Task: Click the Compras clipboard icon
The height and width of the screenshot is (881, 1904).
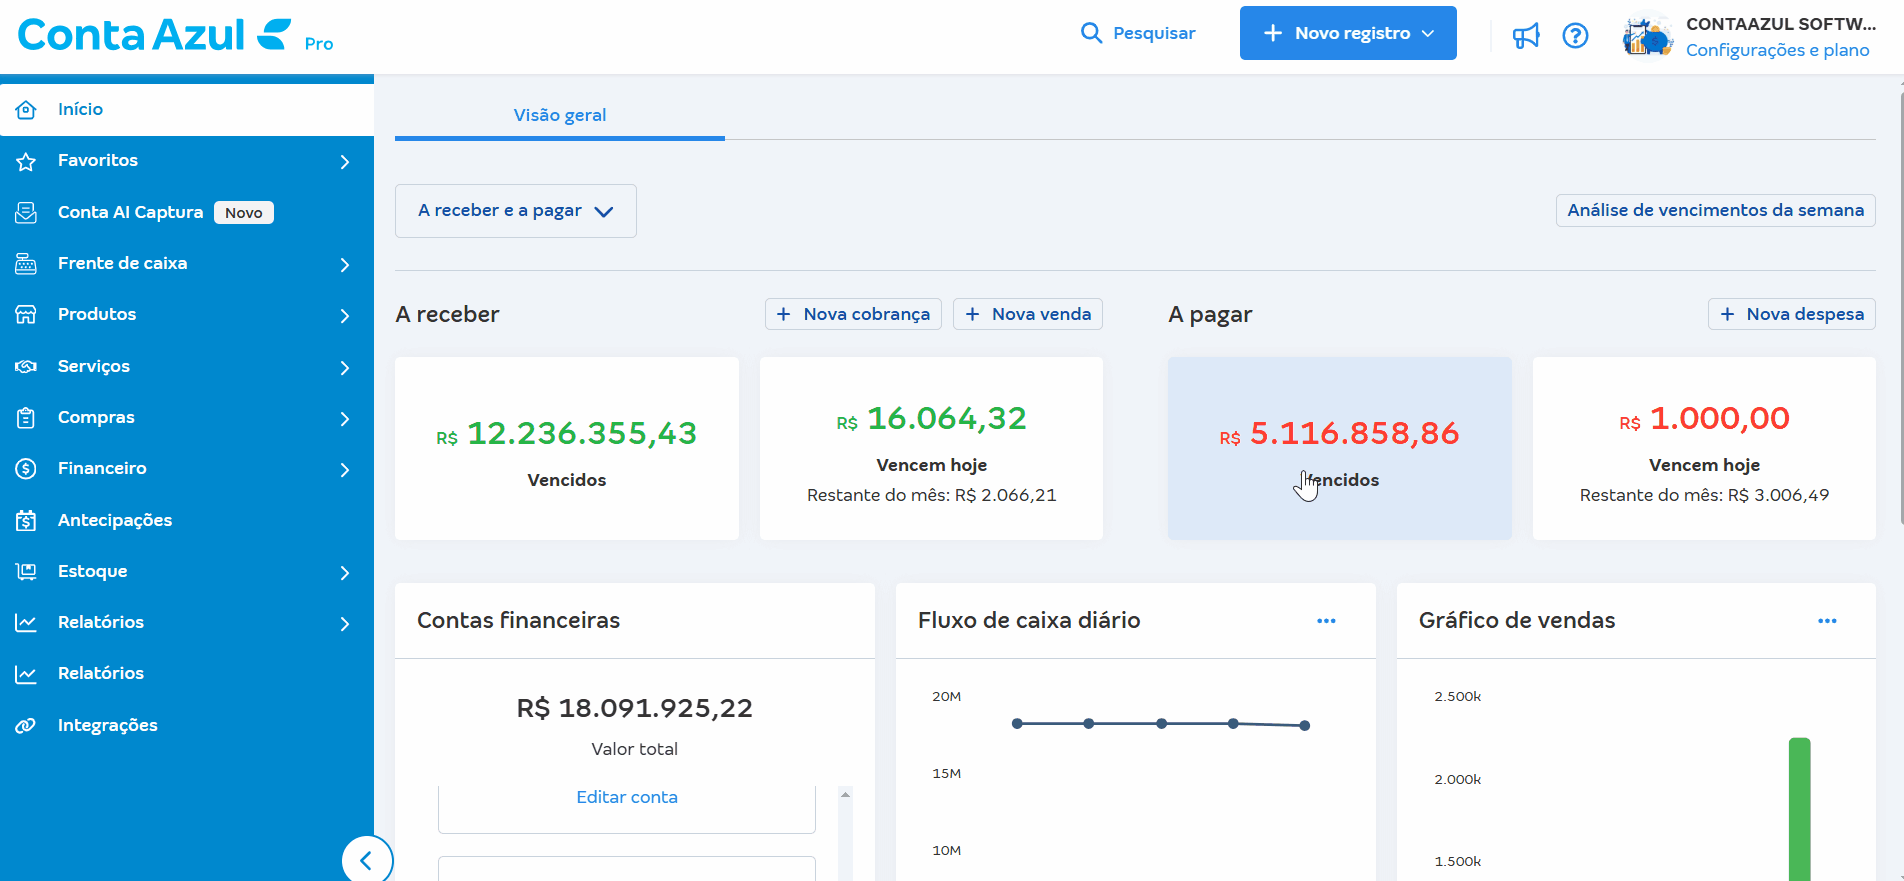Action: 26,418
